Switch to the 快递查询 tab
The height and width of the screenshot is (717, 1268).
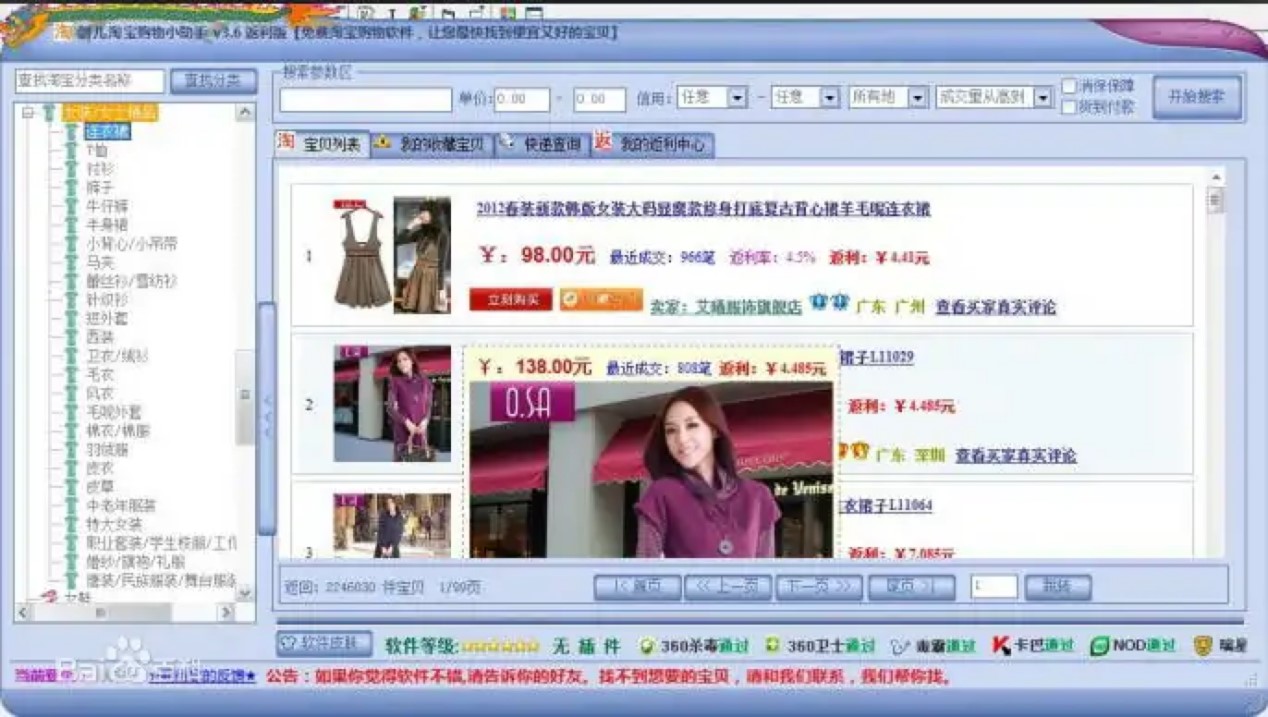tap(542, 144)
